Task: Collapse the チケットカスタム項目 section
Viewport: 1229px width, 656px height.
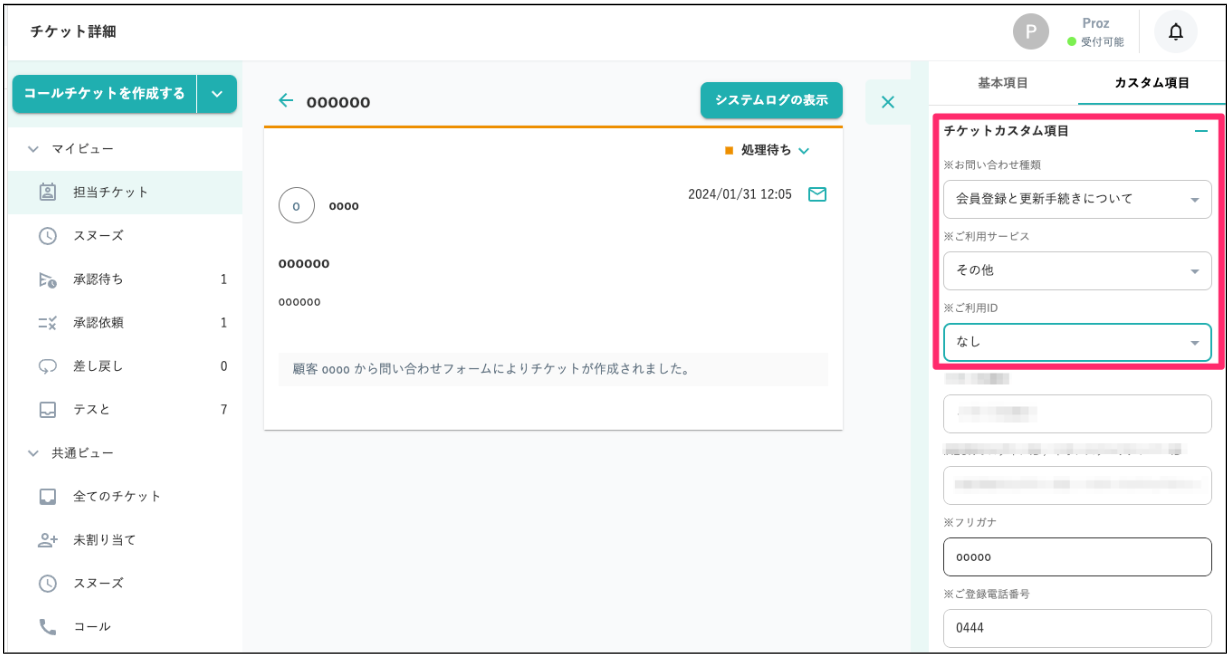Action: [x=1201, y=131]
